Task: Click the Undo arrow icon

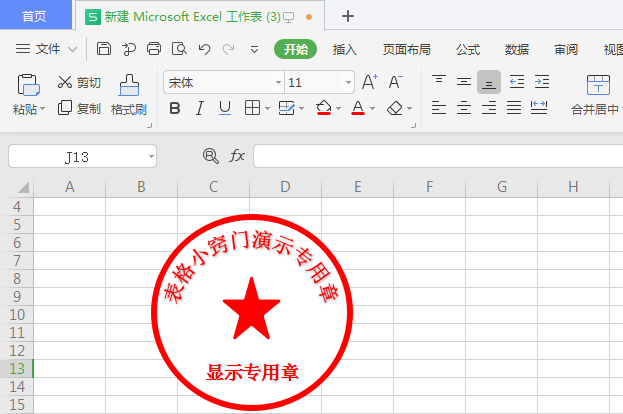Action: (x=204, y=48)
